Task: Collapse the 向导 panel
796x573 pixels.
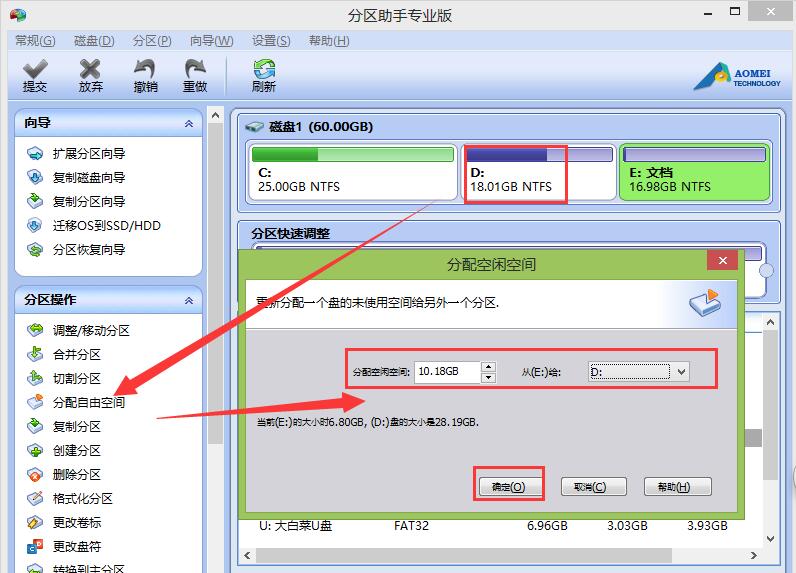Action: click(x=189, y=123)
